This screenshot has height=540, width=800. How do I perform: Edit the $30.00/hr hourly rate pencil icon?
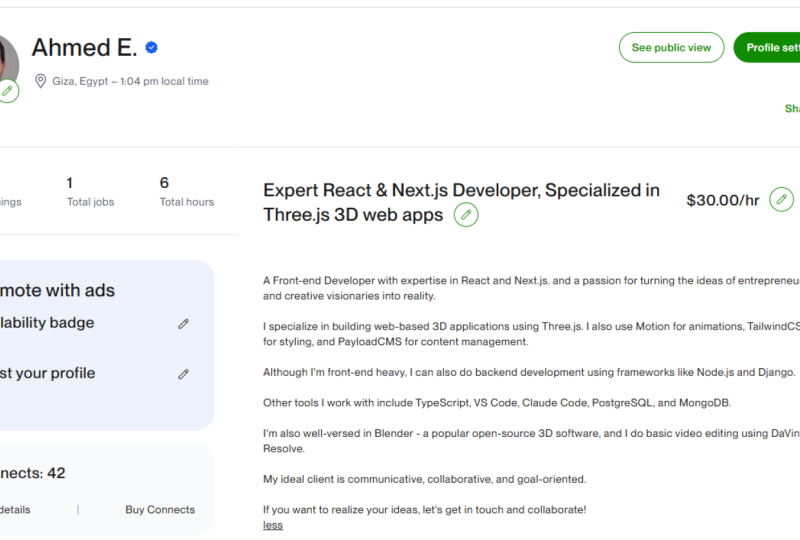point(781,200)
